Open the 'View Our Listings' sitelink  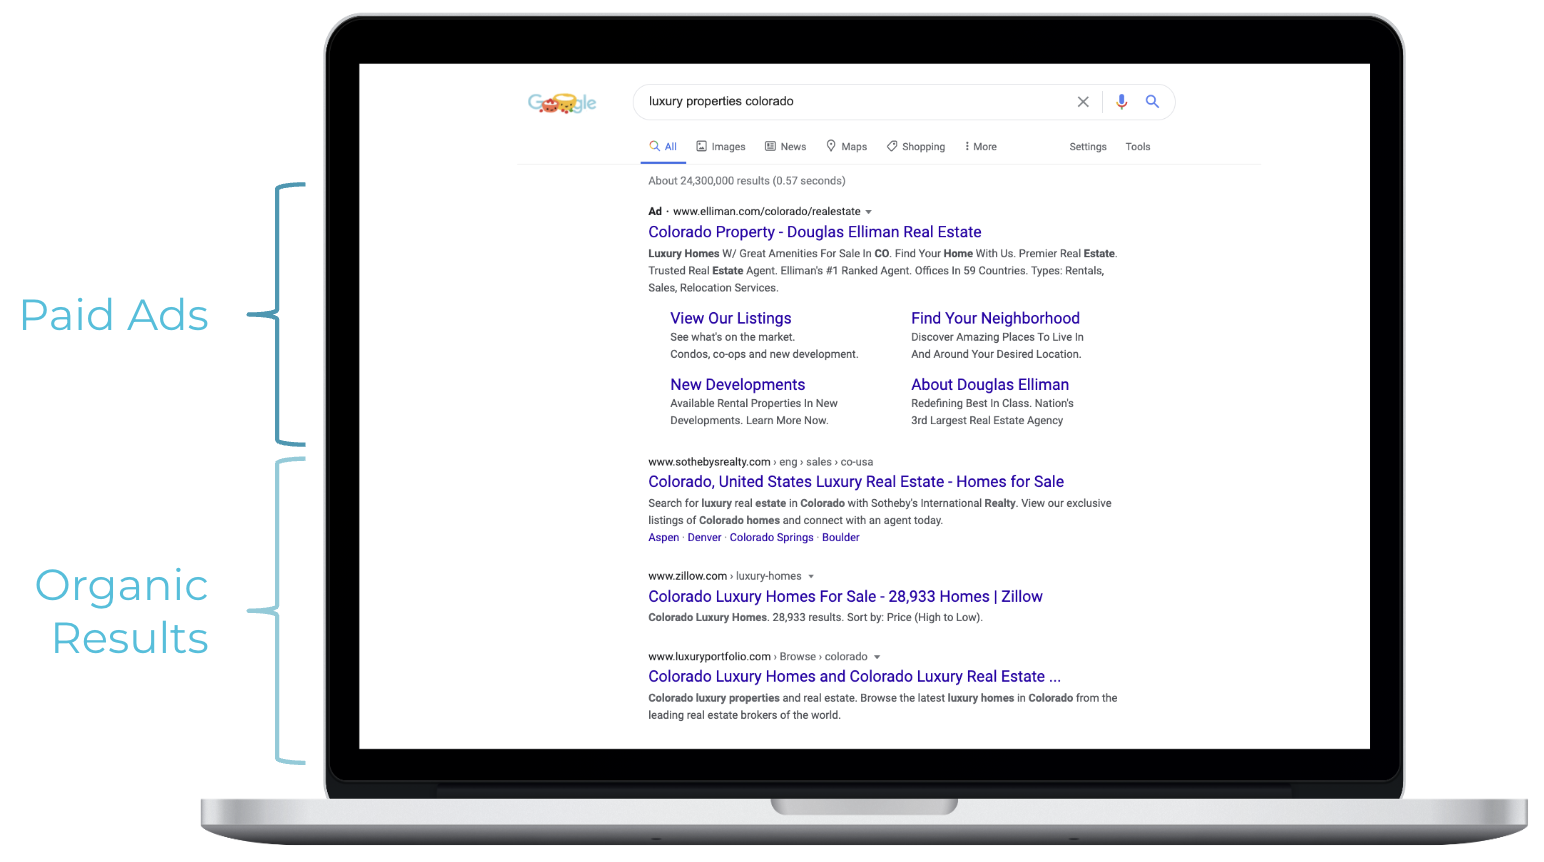731,318
